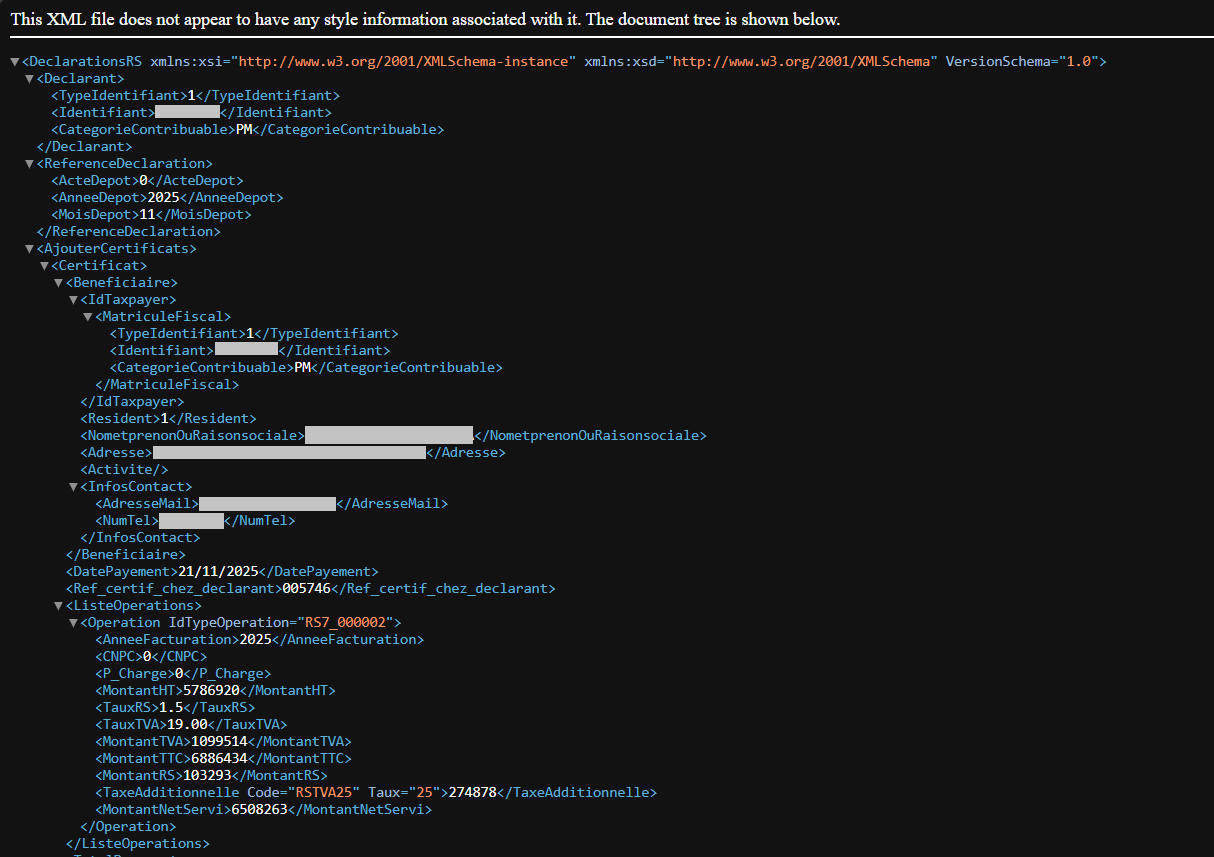Click the redacted Adresse value

289,453
